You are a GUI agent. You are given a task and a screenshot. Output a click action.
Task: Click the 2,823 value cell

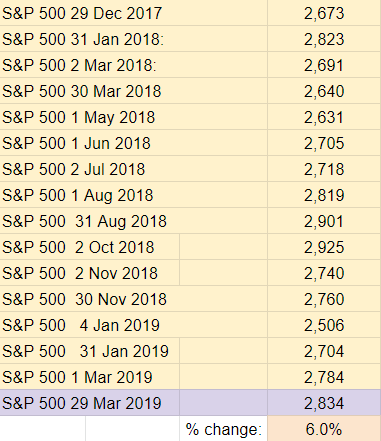[324, 39]
